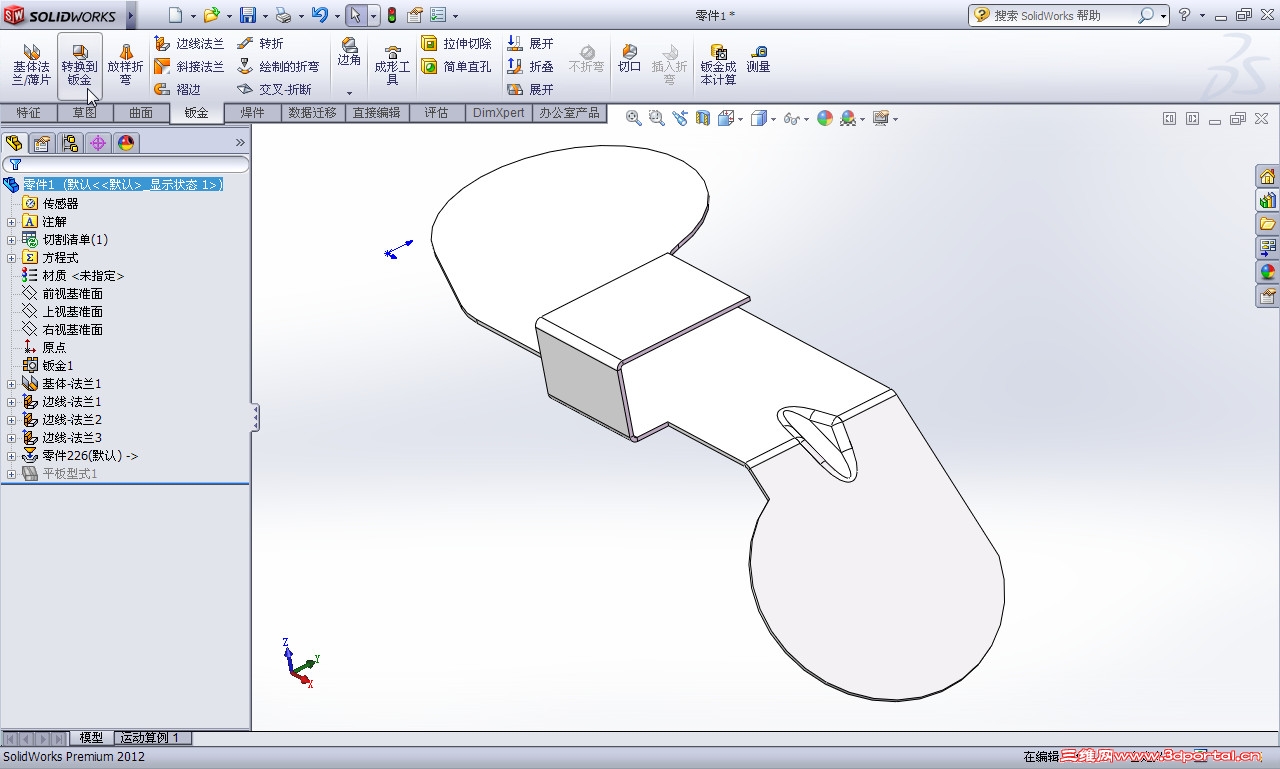This screenshot has height=769, width=1280.
Task: Launch the 测量 measure tool
Action: point(758,58)
